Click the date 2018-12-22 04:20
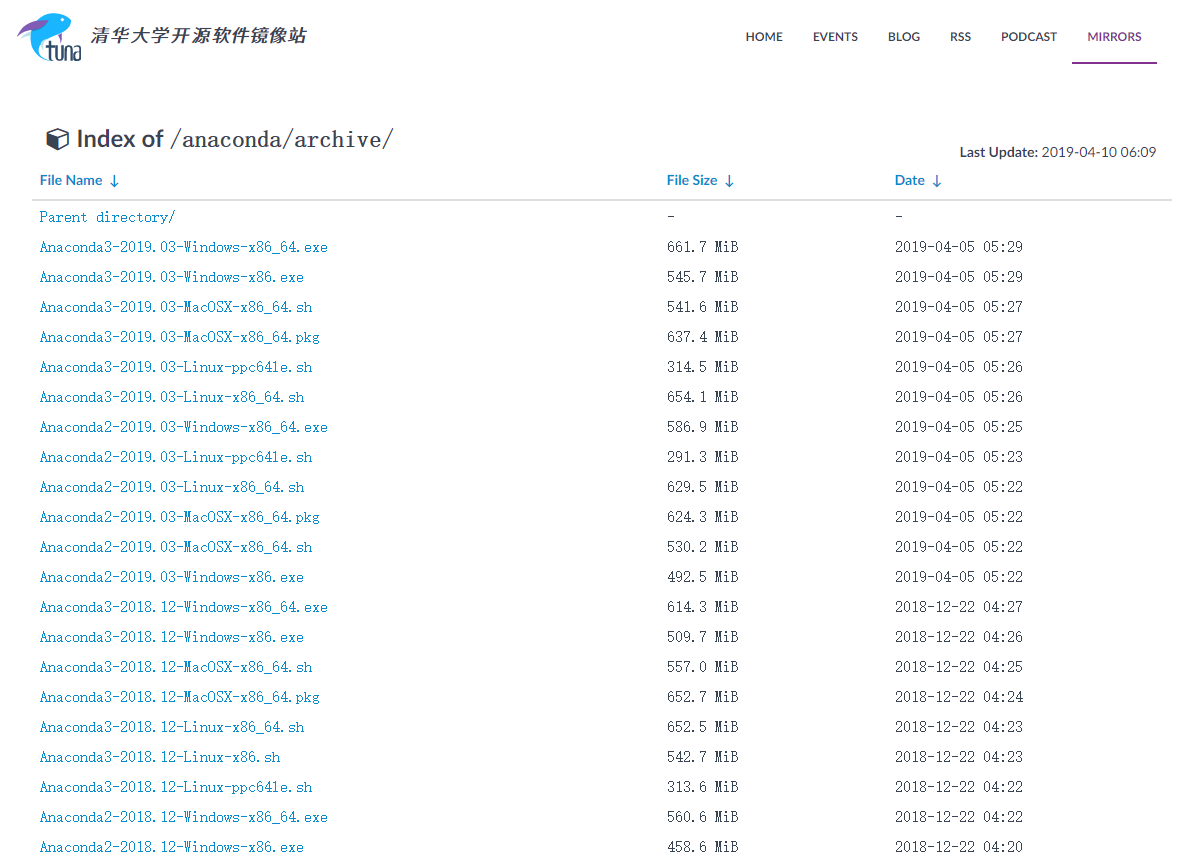The image size is (1193, 862). point(959,848)
